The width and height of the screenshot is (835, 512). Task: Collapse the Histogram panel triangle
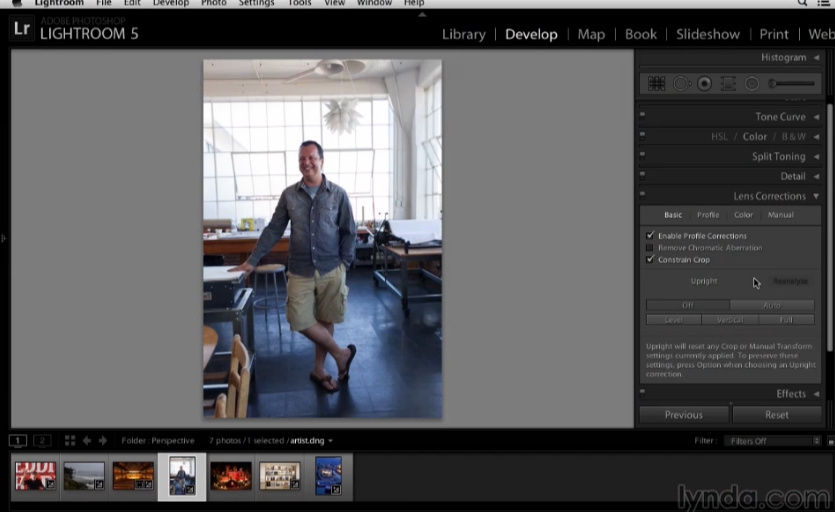tap(816, 58)
